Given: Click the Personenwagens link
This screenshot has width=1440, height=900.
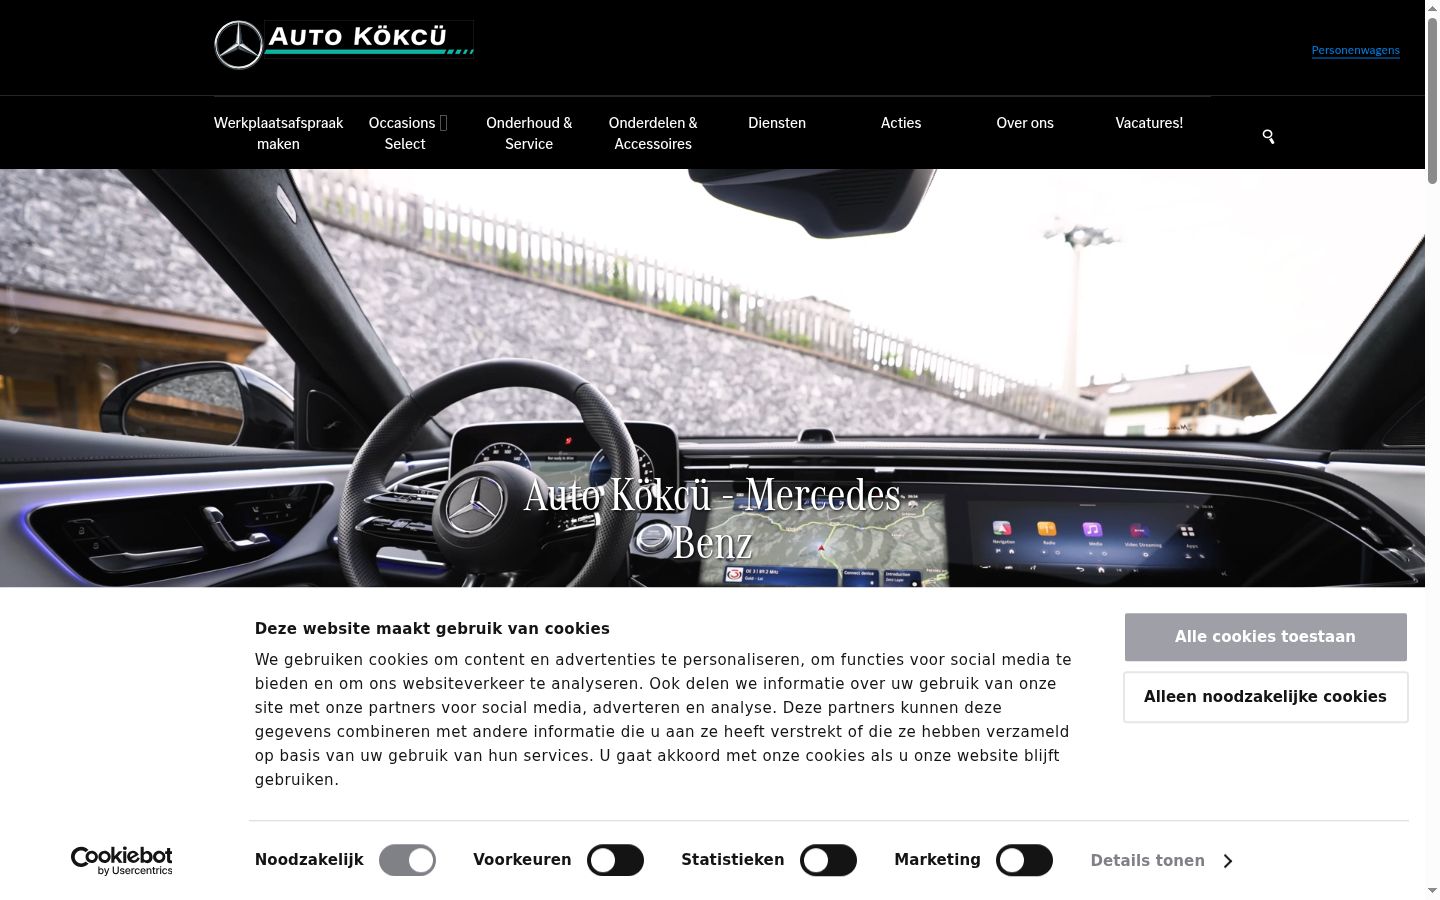Looking at the screenshot, I should (x=1355, y=50).
